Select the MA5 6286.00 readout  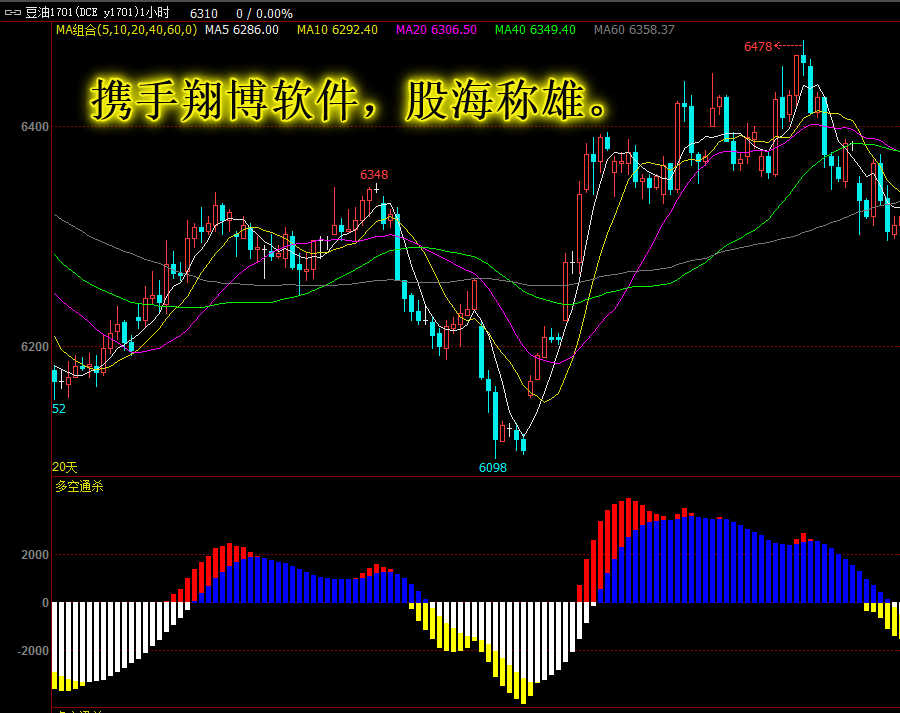tap(242, 30)
